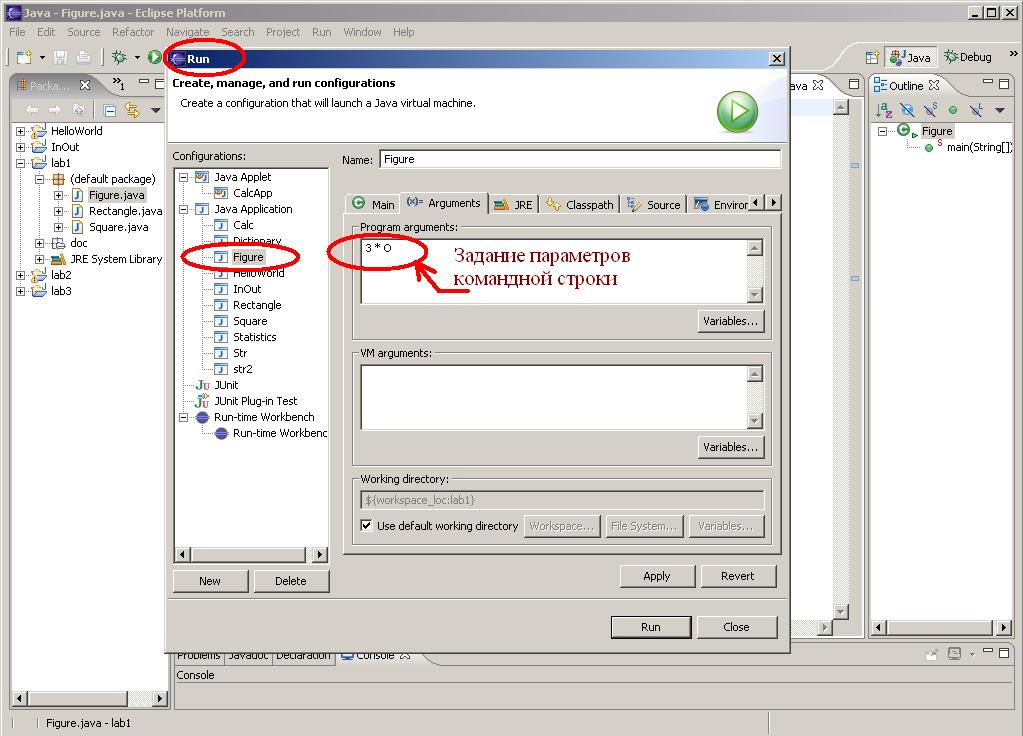Open the Package Explorer view menu arrow

tap(155, 110)
